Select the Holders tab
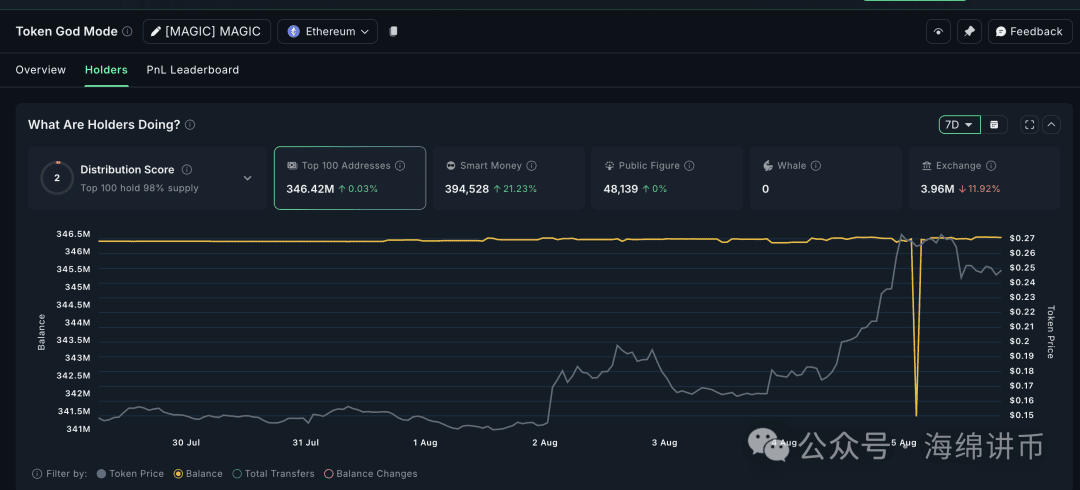This screenshot has height=490, width=1080. point(106,70)
